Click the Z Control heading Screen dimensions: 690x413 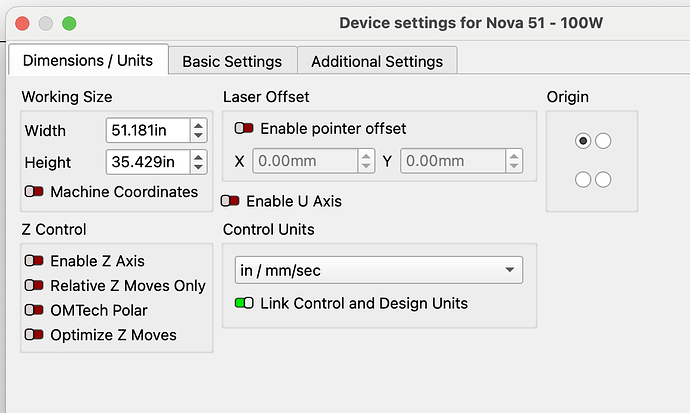pyautogui.click(x=54, y=229)
